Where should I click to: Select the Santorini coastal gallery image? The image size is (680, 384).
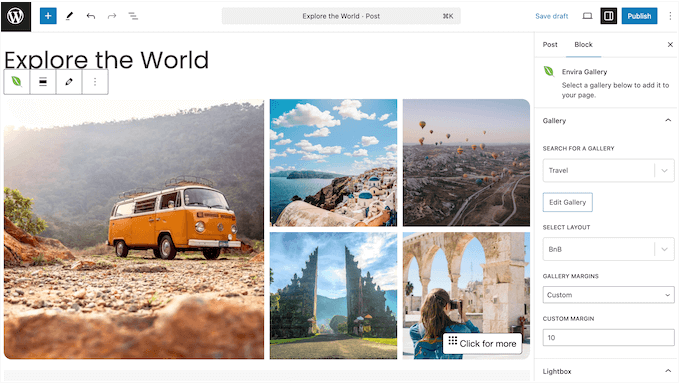click(x=333, y=163)
